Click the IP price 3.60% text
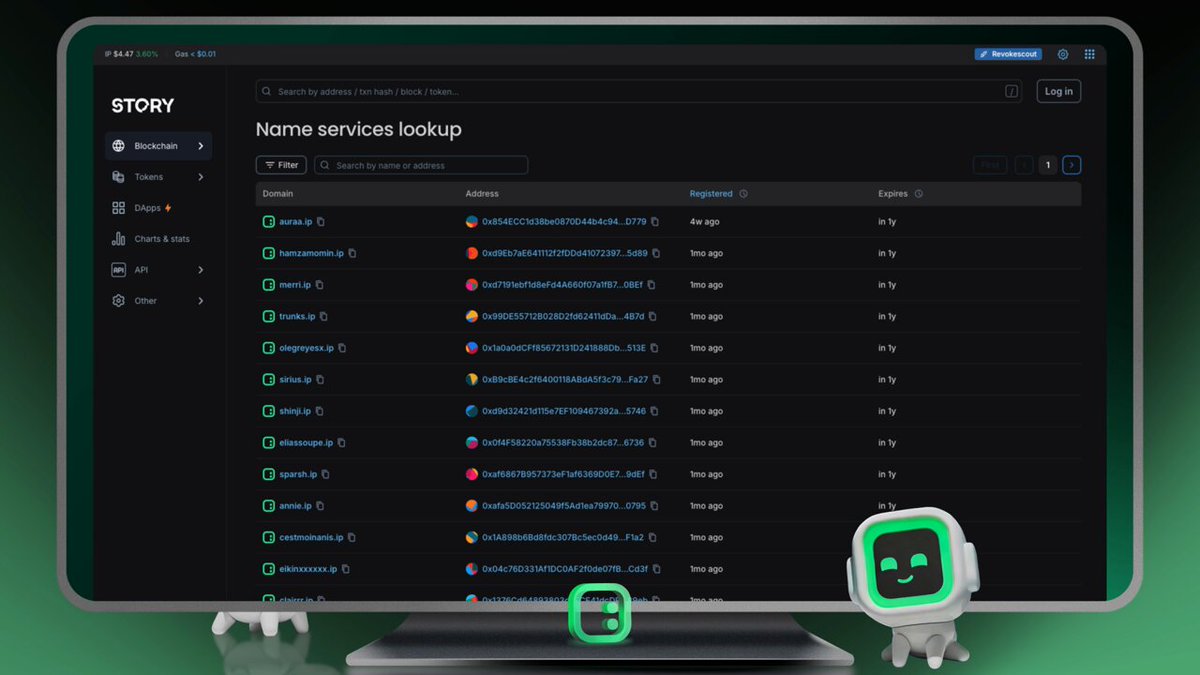 (x=147, y=54)
